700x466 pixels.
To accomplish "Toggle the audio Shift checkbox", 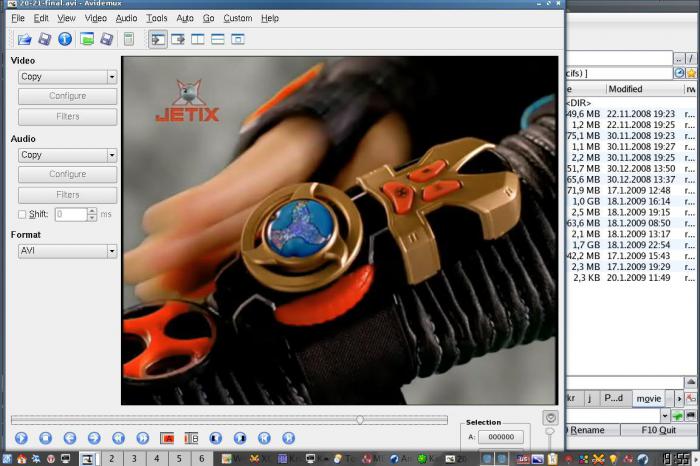I will (22, 215).
